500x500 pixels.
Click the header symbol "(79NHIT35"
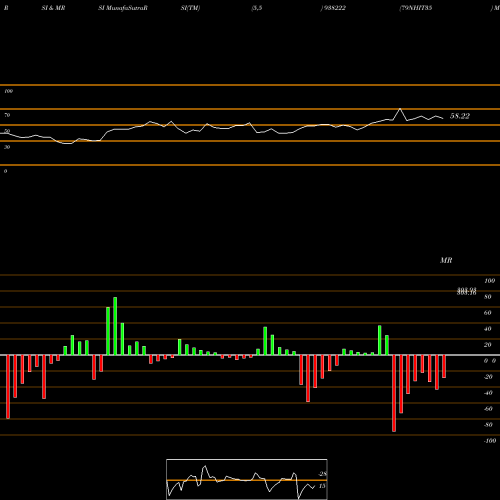coord(416,8)
